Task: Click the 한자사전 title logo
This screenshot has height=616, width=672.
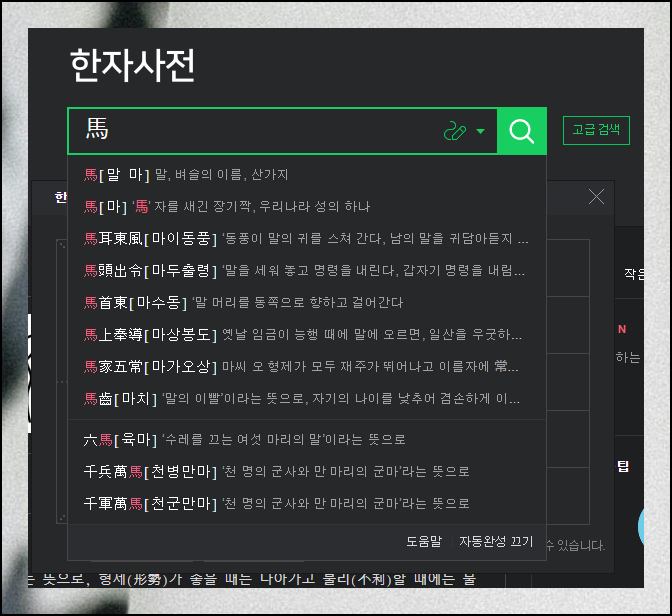Action: click(x=132, y=65)
